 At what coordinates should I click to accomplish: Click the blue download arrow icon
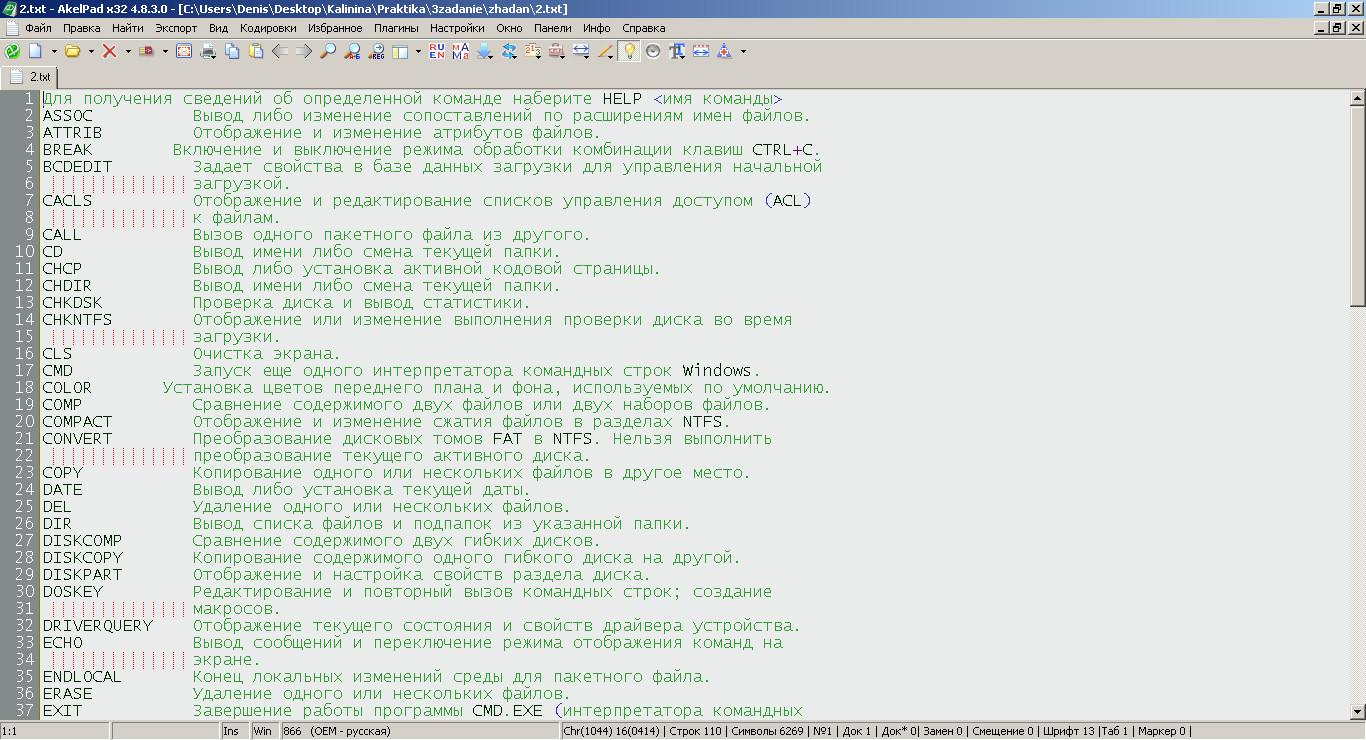coord(485,51)
